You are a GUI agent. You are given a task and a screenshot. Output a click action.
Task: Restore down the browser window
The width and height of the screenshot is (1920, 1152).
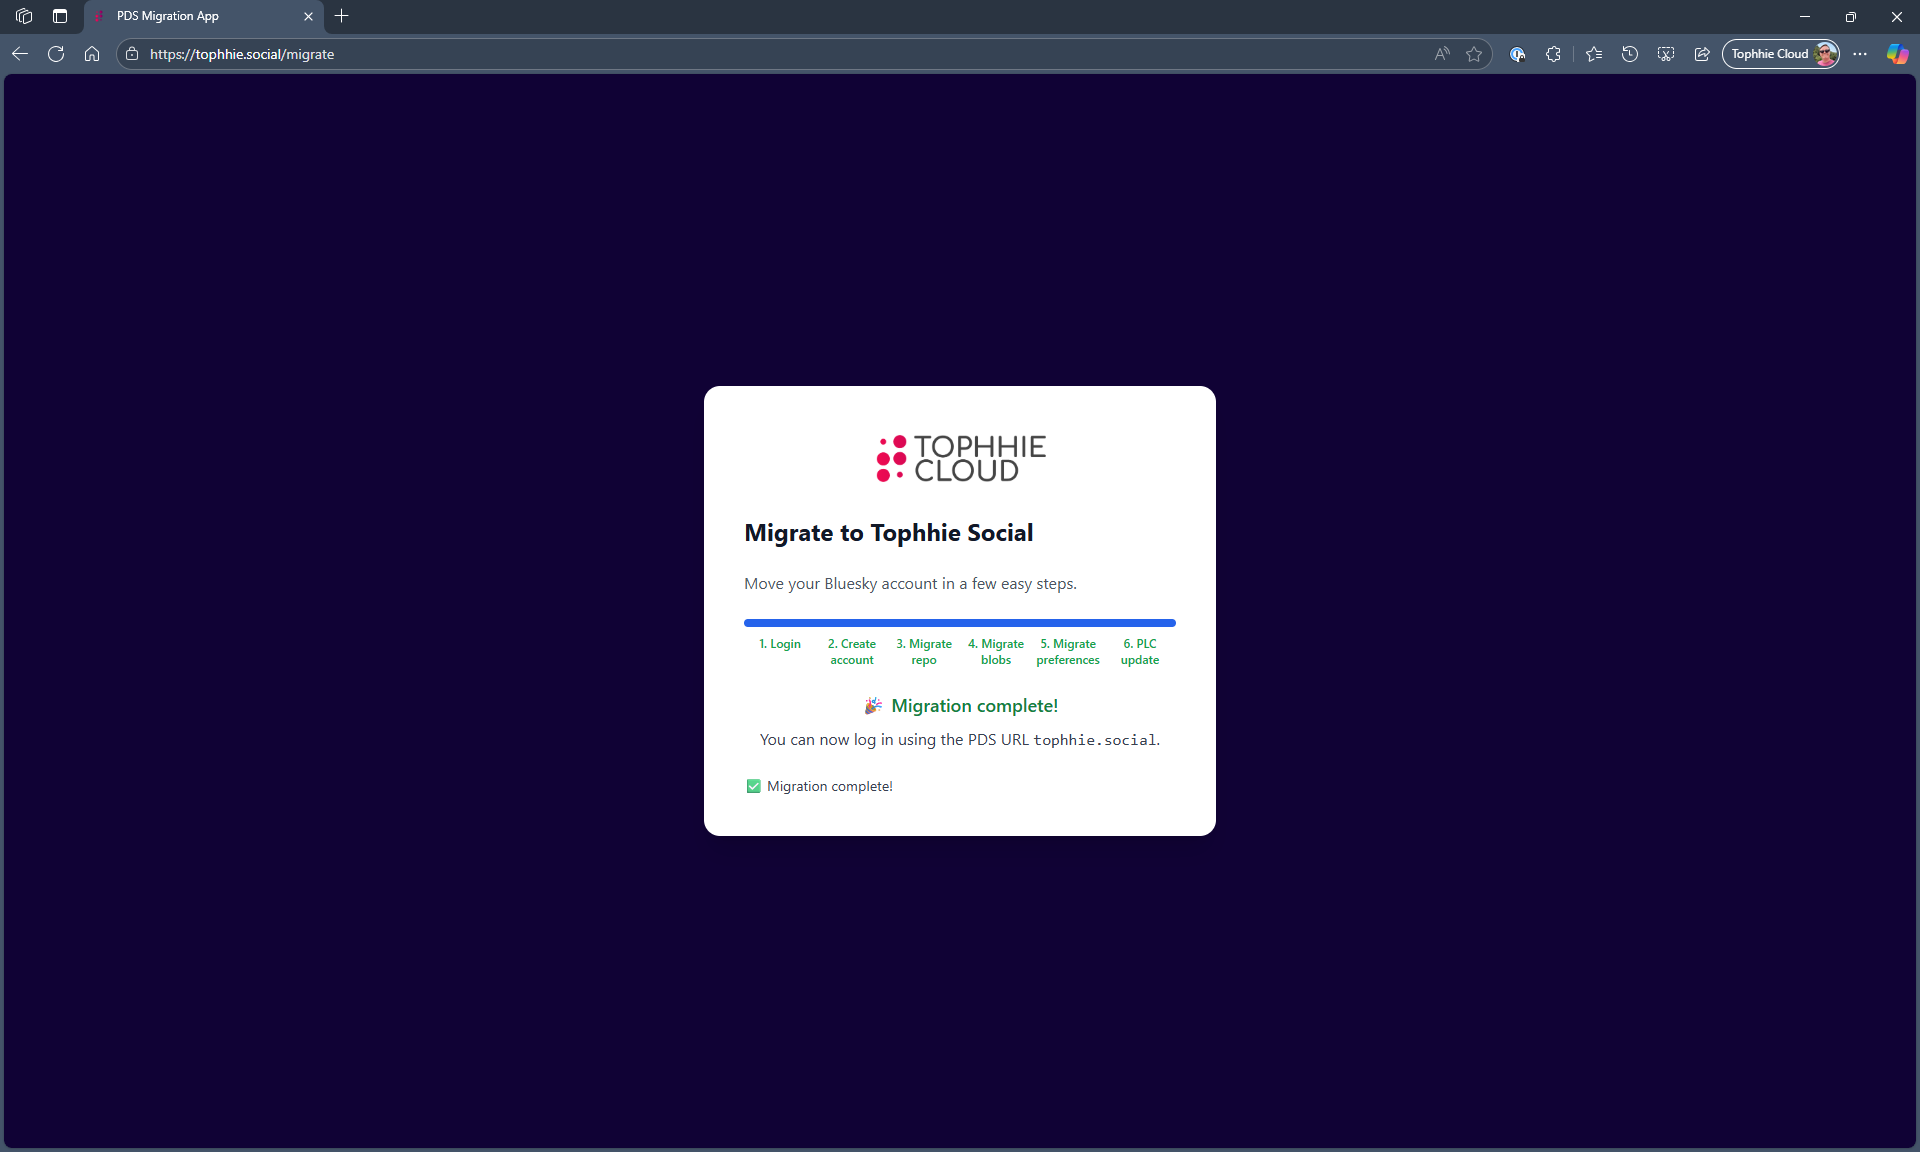[1851, 16]
